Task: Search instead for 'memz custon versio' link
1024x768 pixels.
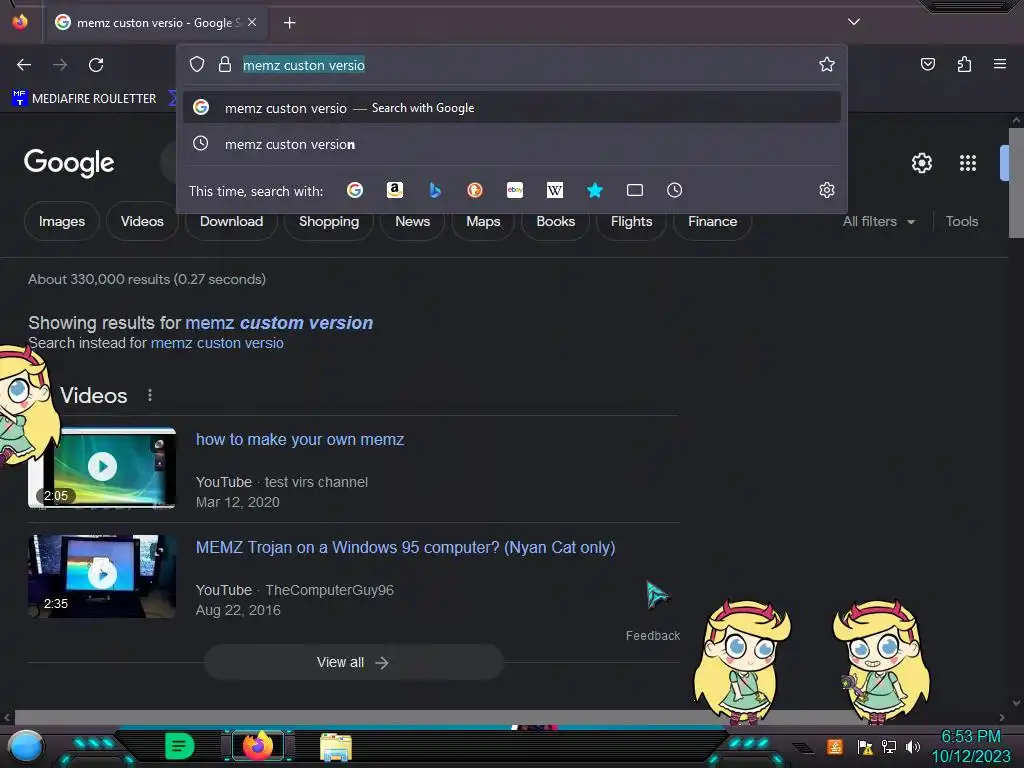Action: click(217, 343)
